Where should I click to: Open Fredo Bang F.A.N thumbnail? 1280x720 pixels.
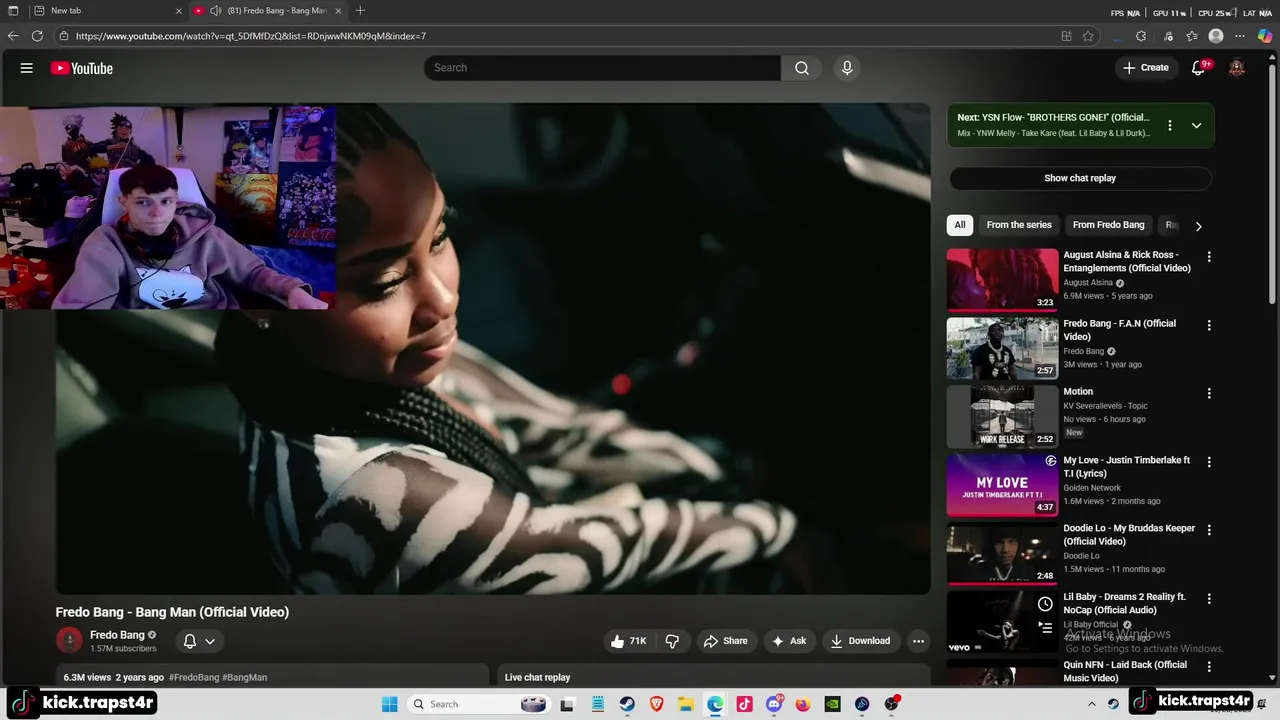click(x=1002, y=348)
